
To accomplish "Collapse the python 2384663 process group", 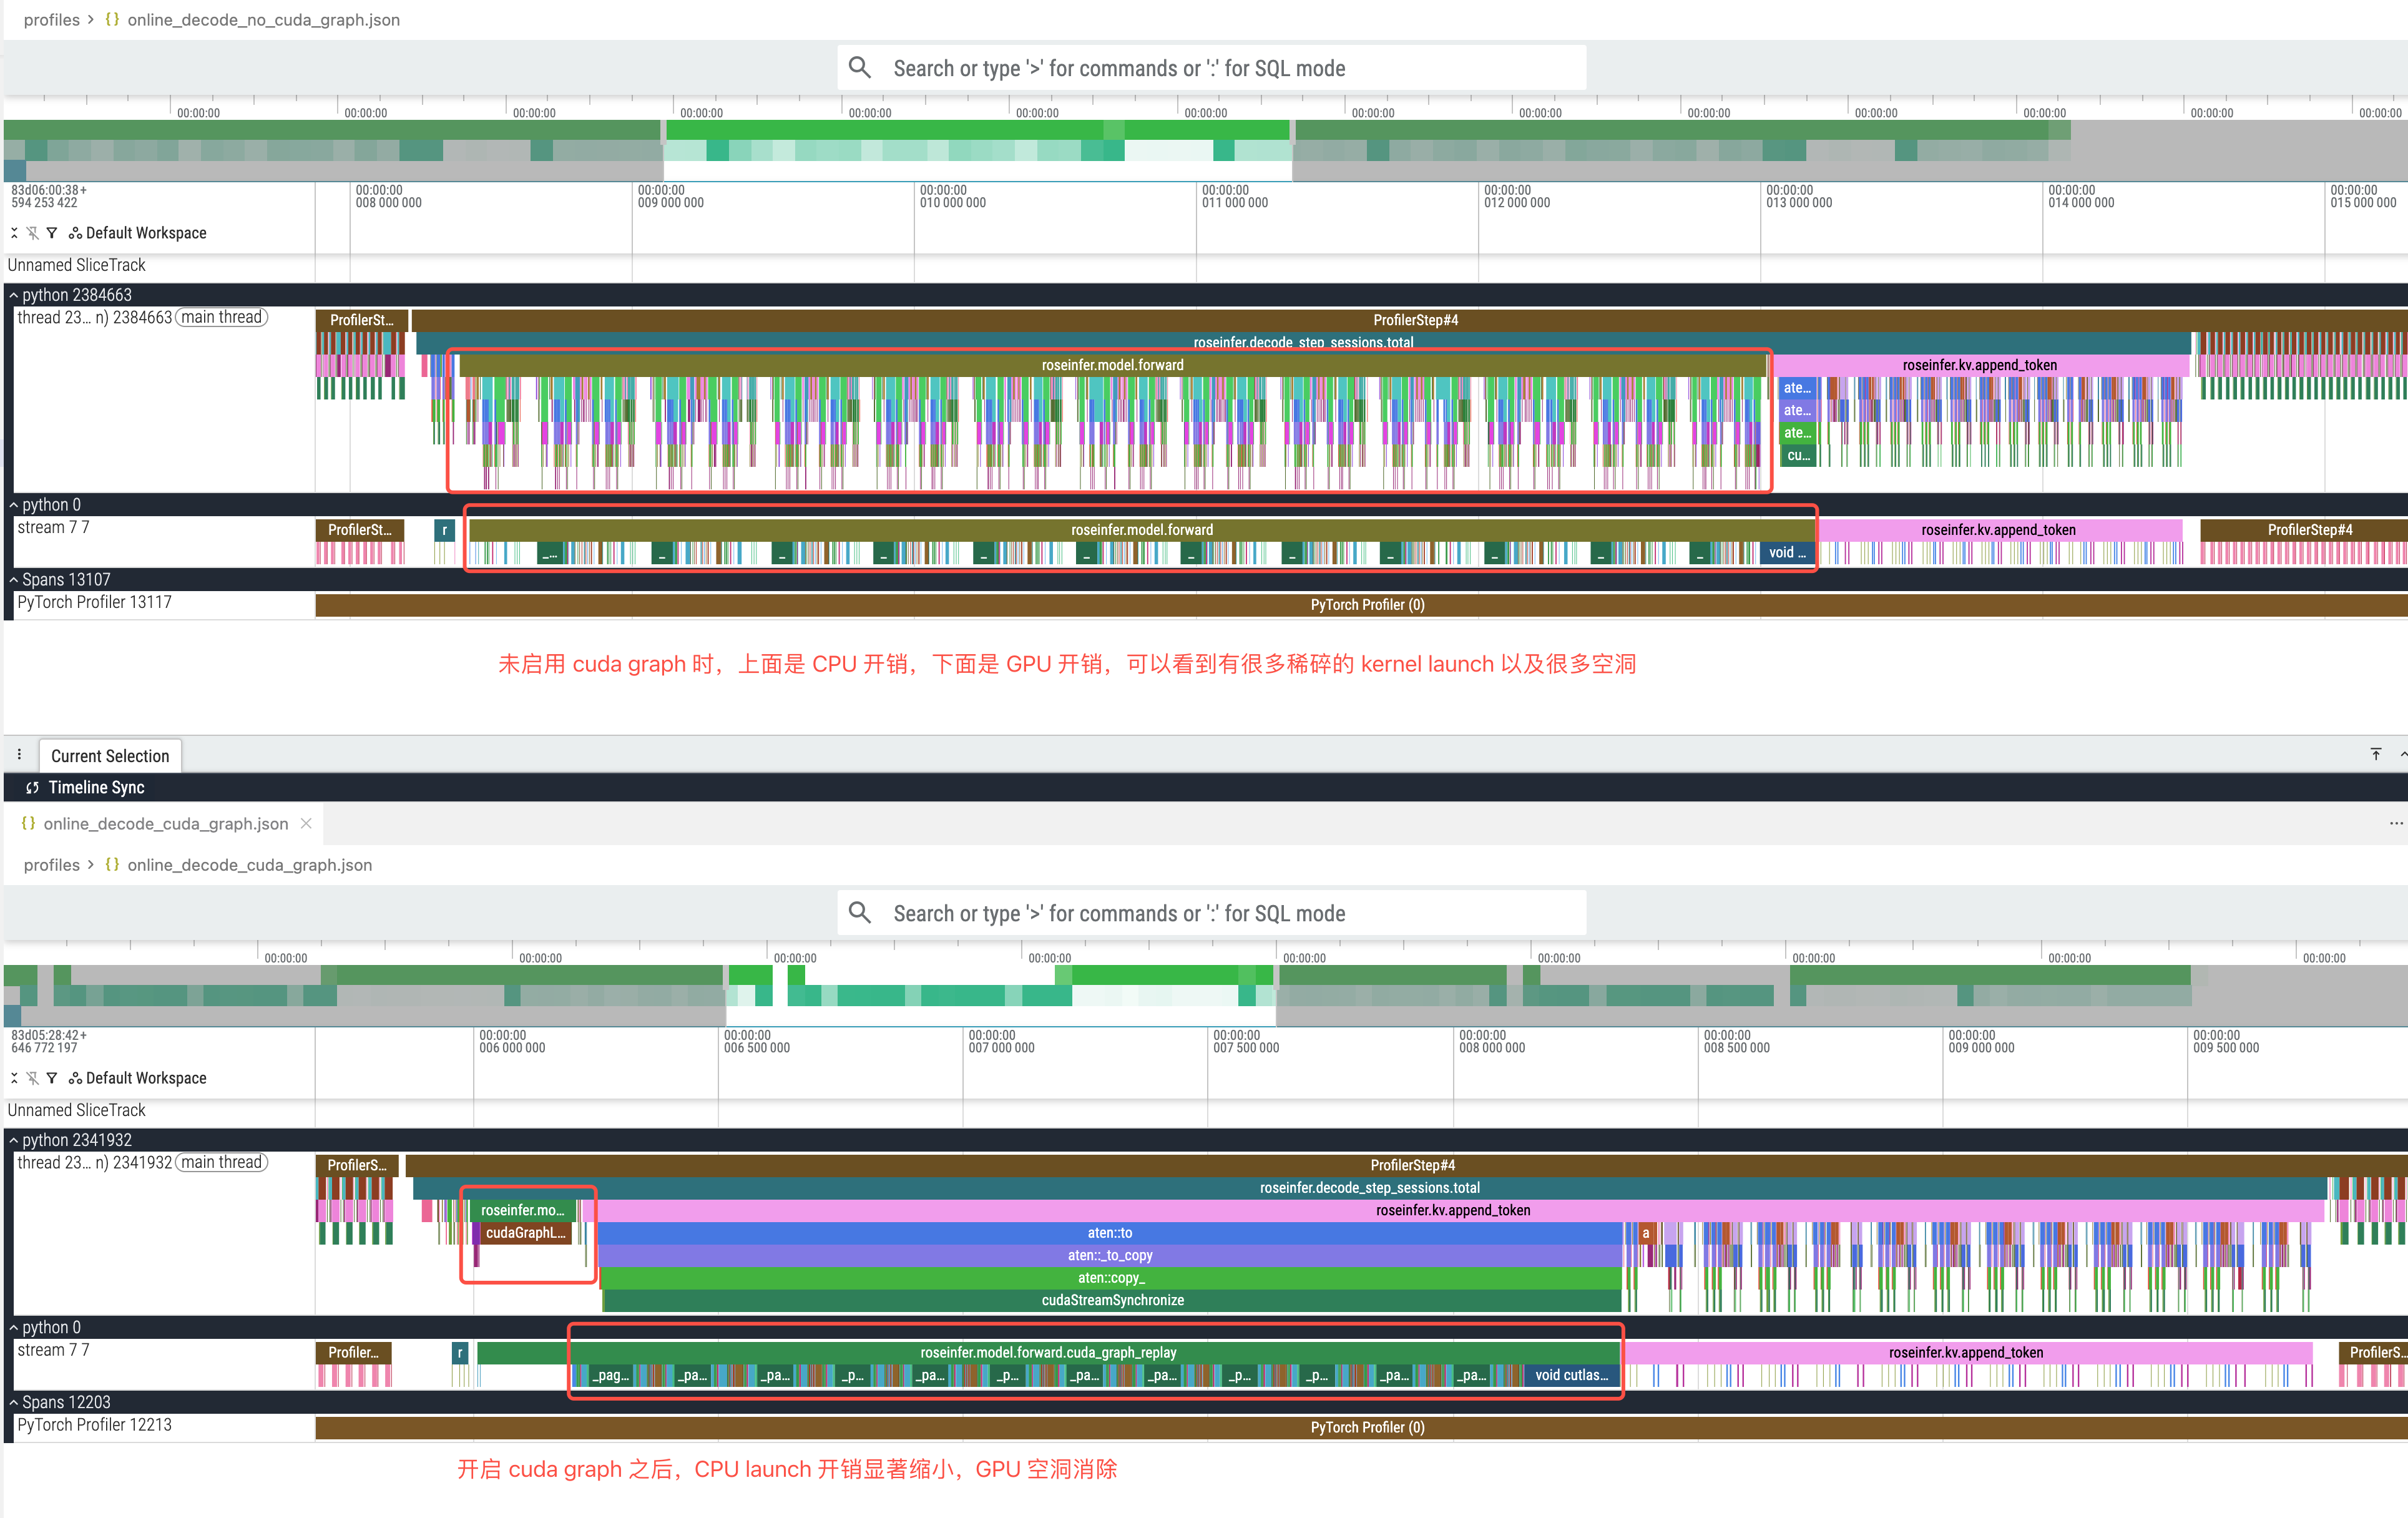I will click(x=14, y=295).
